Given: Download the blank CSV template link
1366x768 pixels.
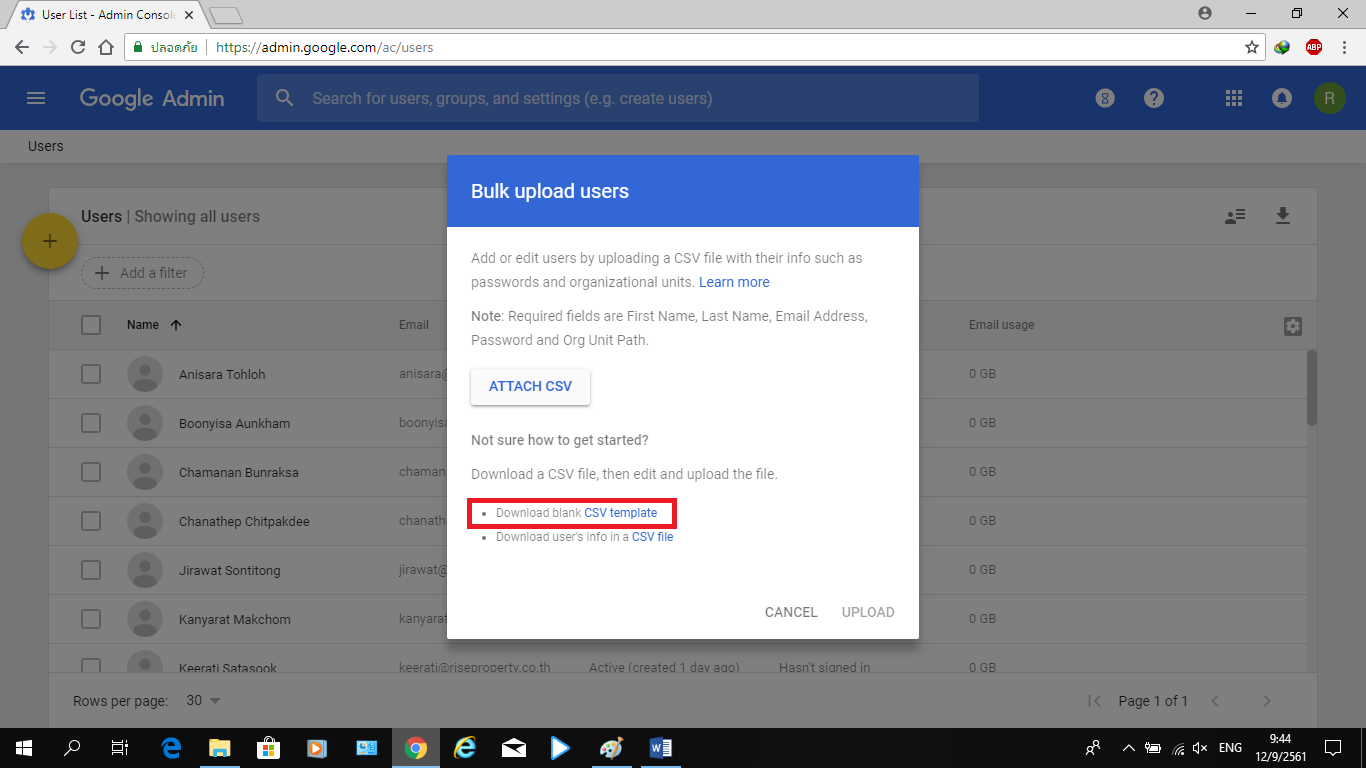Looking at the screenshot, I should 620,513.
